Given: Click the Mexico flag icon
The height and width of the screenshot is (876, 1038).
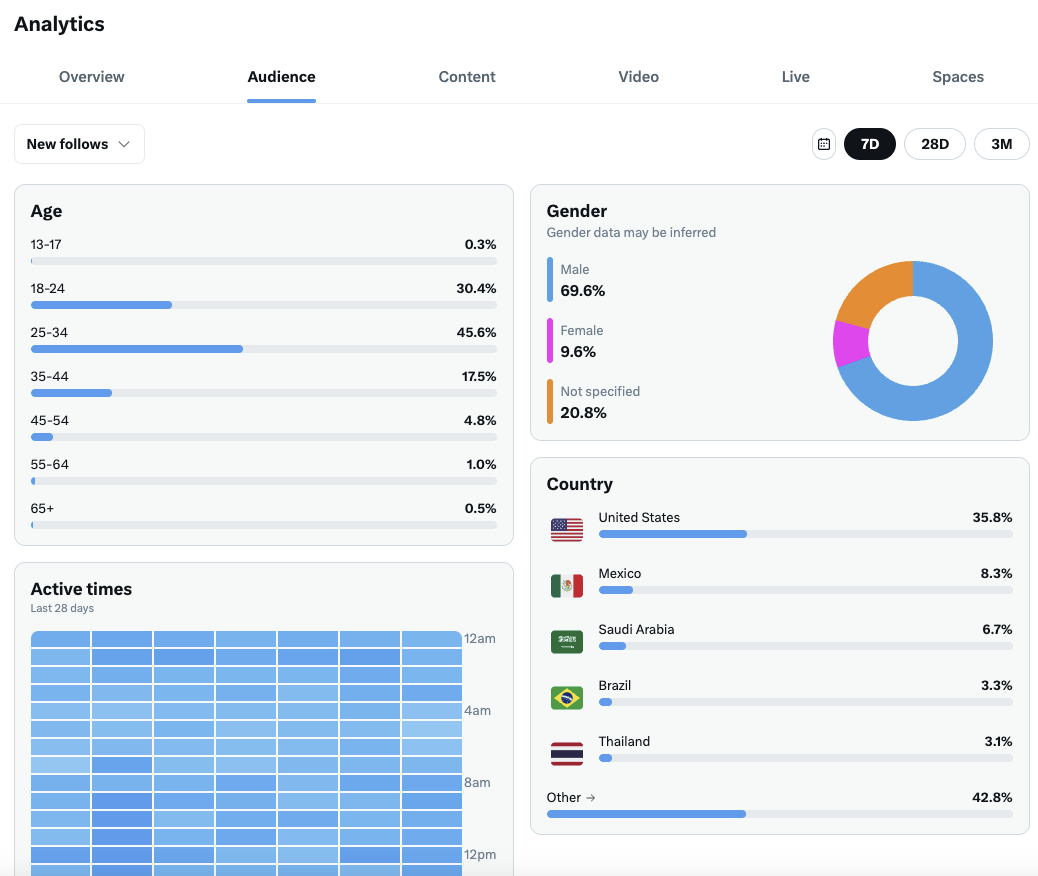Looking at the screenshot, I should pos(567,586).
